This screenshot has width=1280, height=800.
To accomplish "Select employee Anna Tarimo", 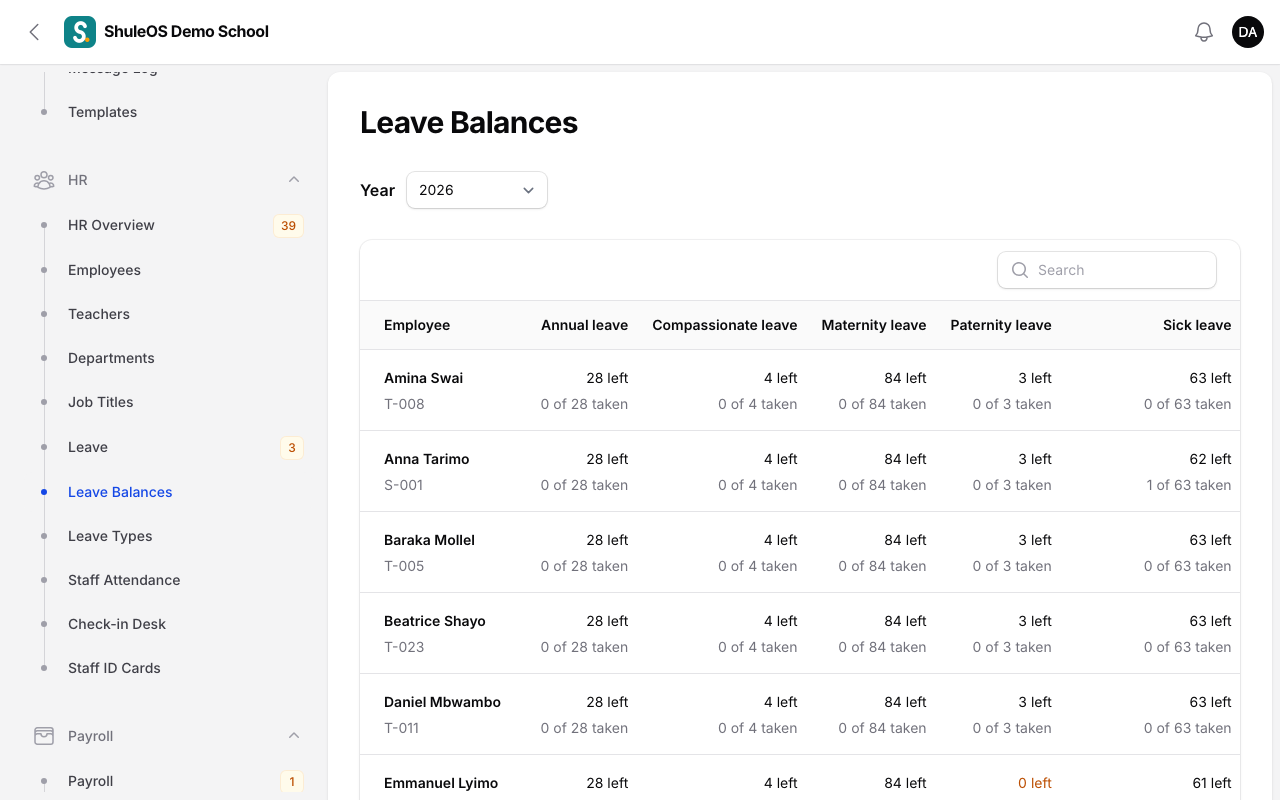I will pyautogui.click(x=427, y=459).
